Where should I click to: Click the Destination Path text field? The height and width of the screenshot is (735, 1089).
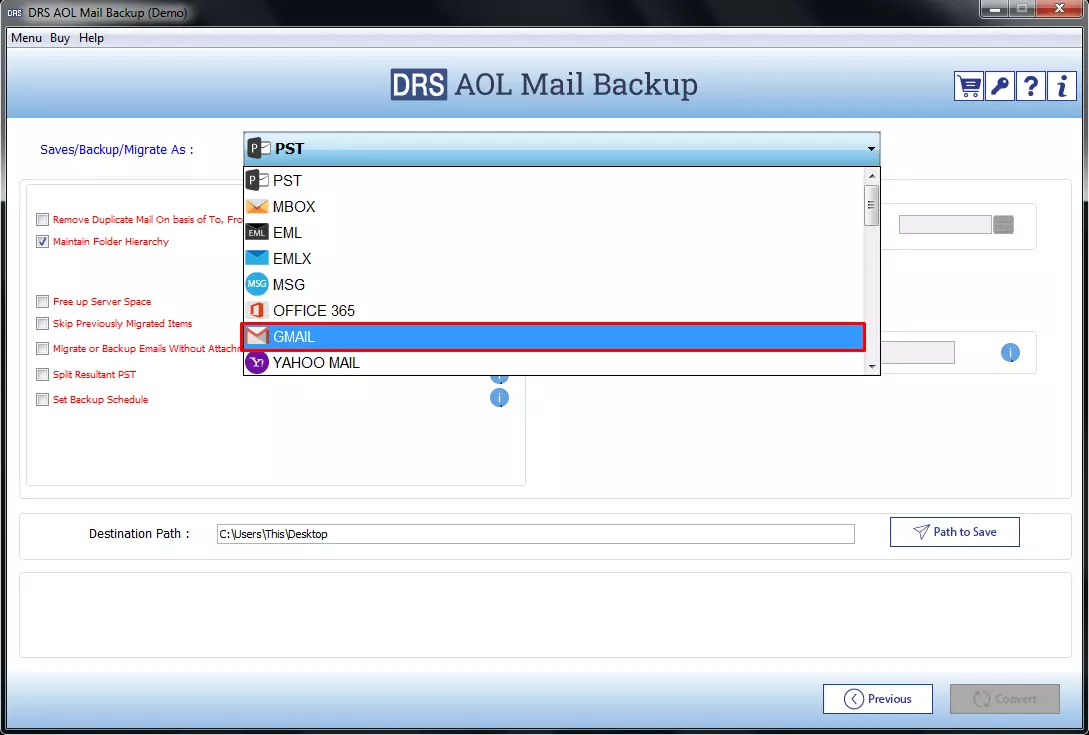tap(535, 534)
